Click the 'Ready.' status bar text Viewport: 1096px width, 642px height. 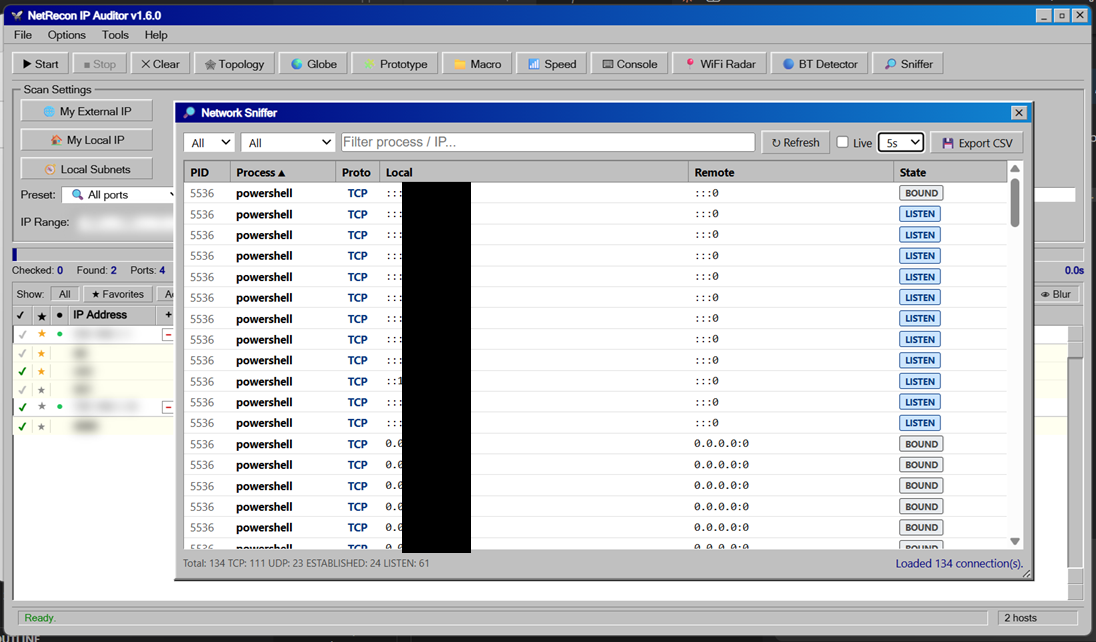point(40,618)
